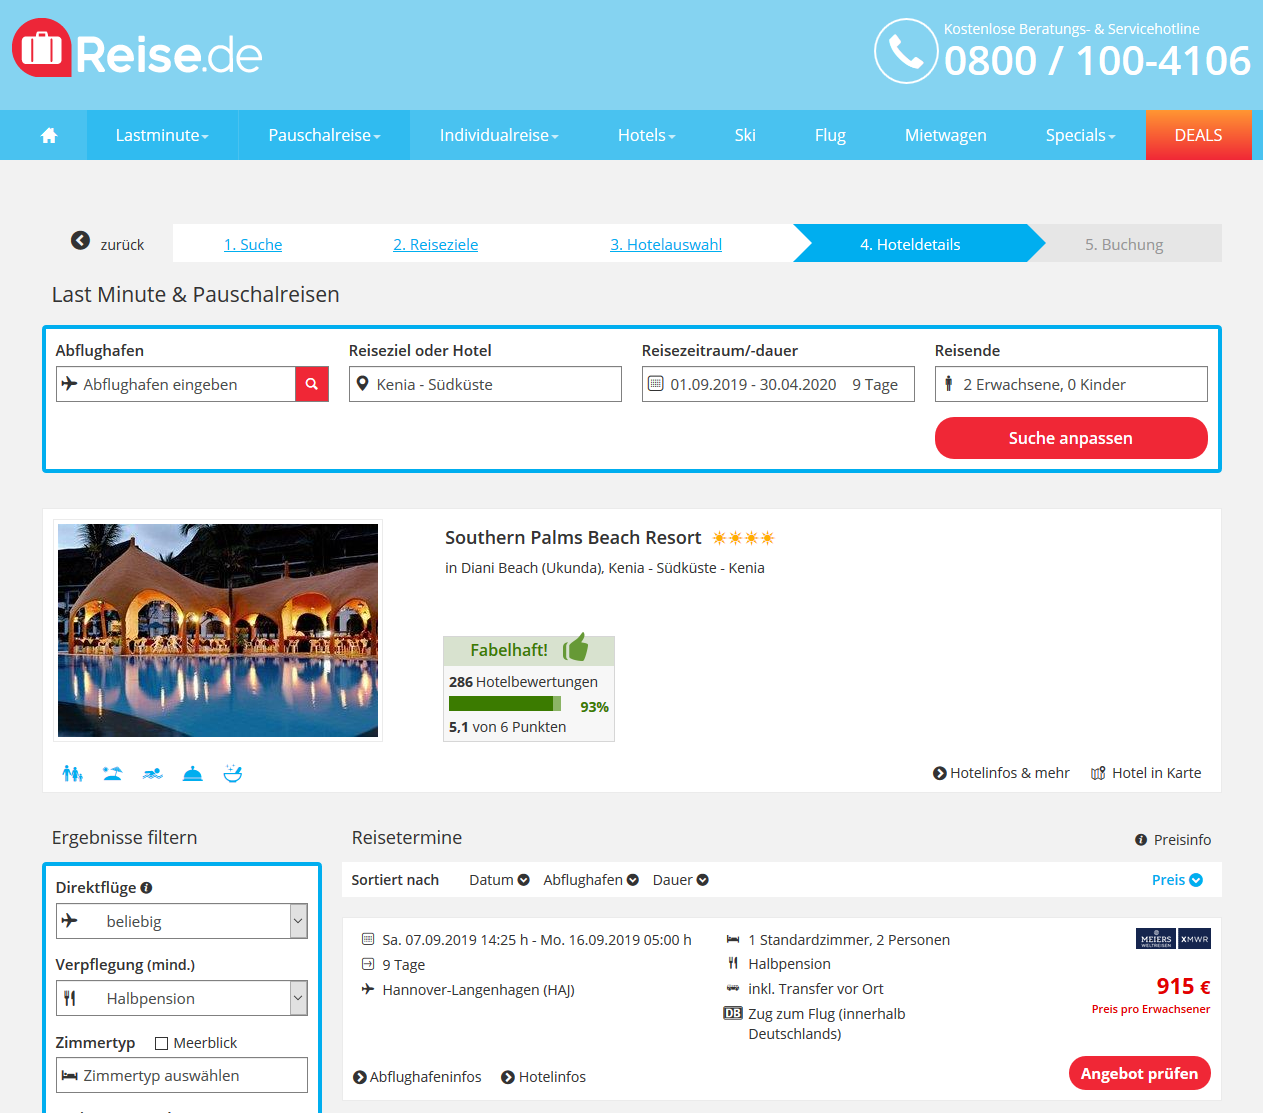Sort results by Datum
Screen dimensions: 1263x1113
[499, 880]
